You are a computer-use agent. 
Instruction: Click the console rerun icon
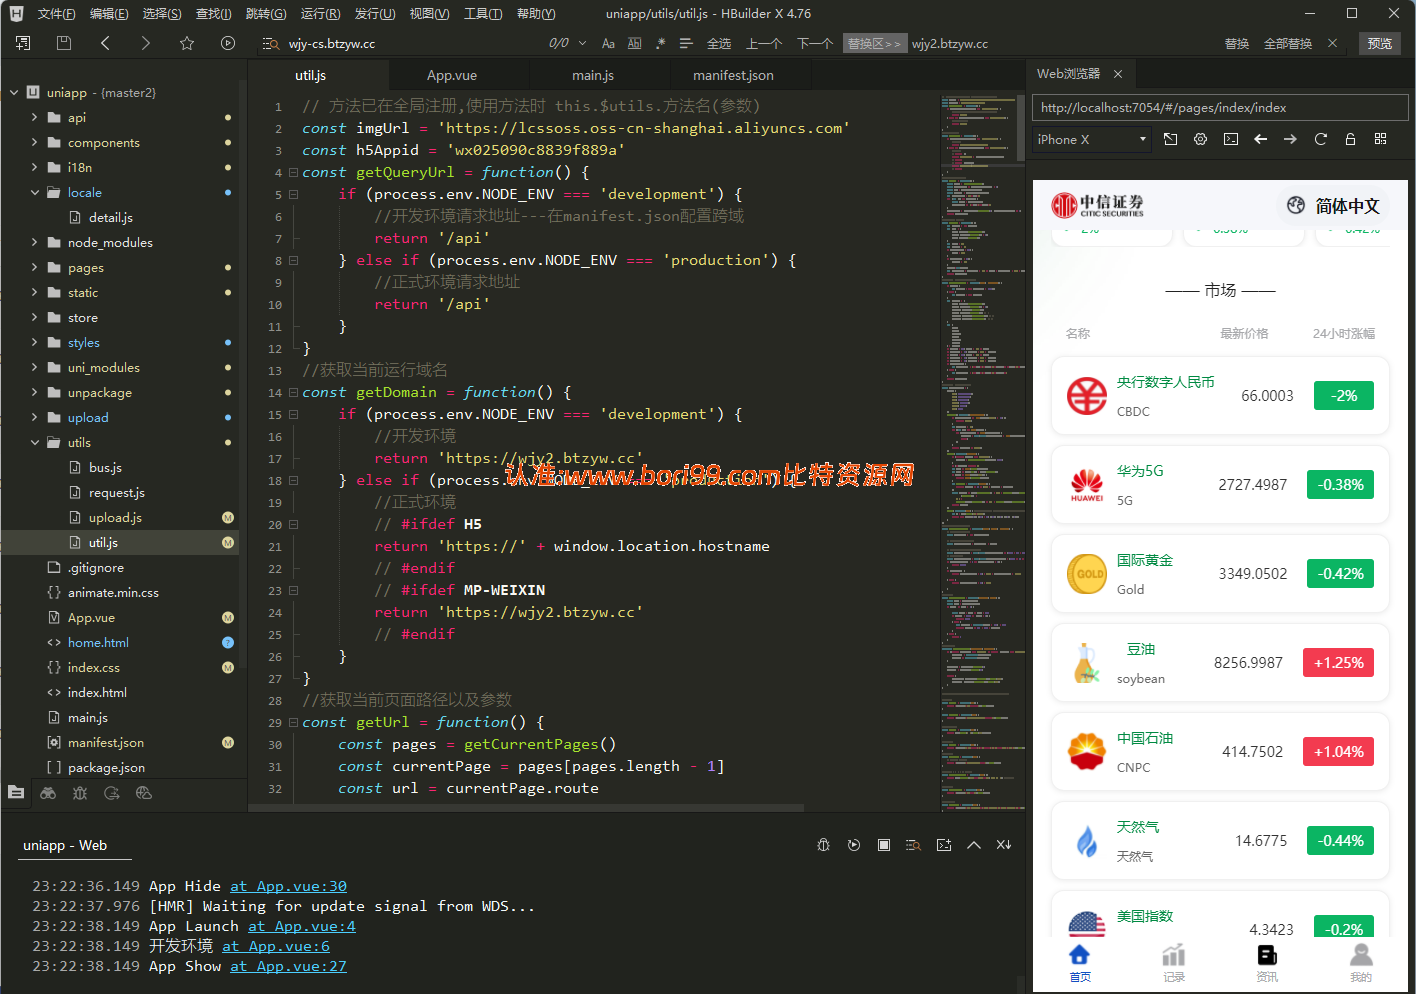(853, 845)
